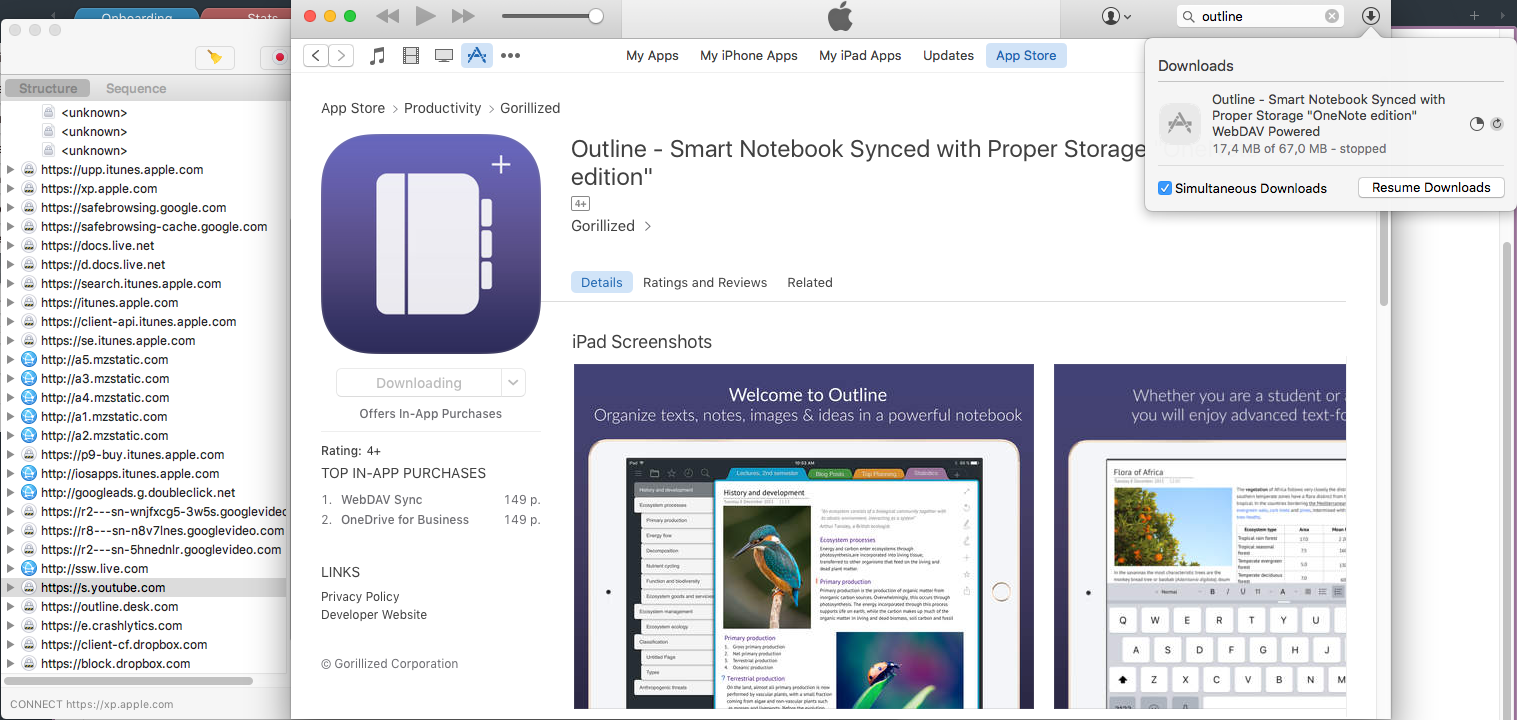The height and width of the screenshot is (720, 1517).
Task: Open Ratings and Reviews tab
Action: point(705,283)
